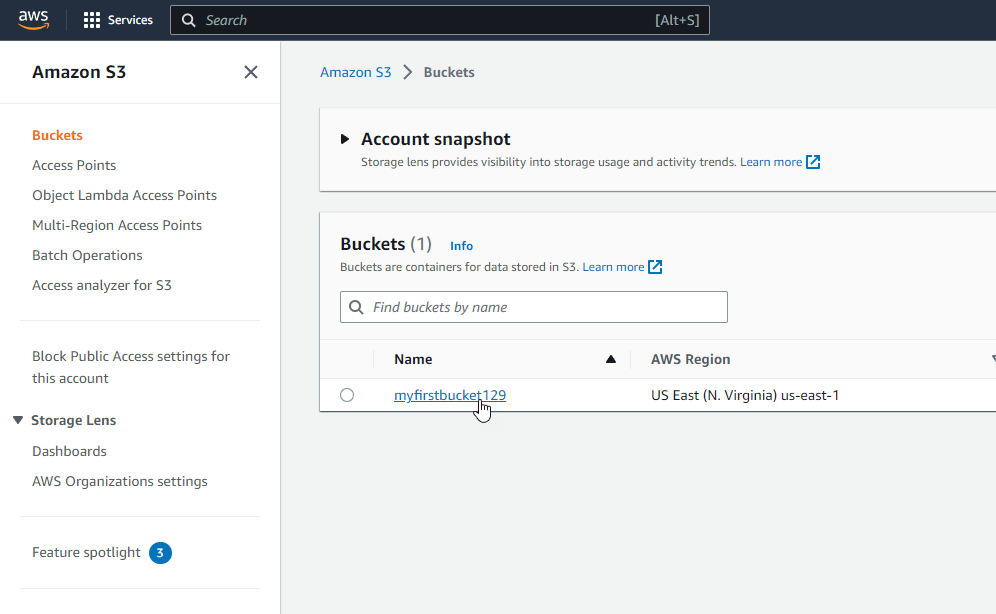Viewport: 996px width, 614px height.
Task: Select the myfirstbucket129 radio button
Action: click(347, 395)
